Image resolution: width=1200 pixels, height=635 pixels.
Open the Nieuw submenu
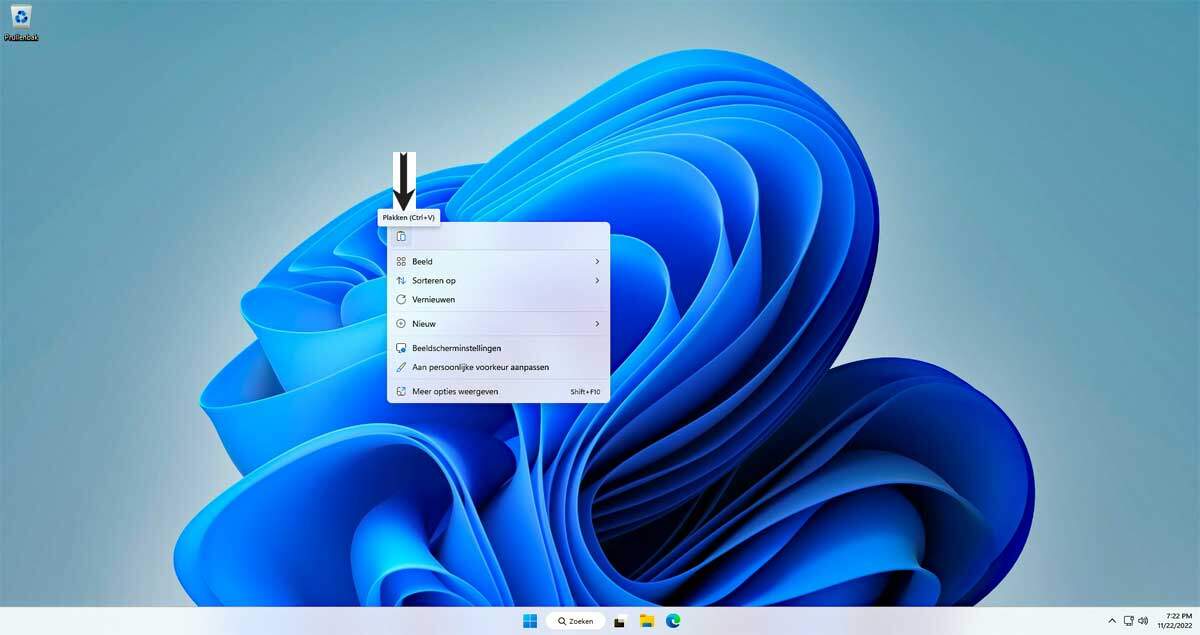coord(498,324)
